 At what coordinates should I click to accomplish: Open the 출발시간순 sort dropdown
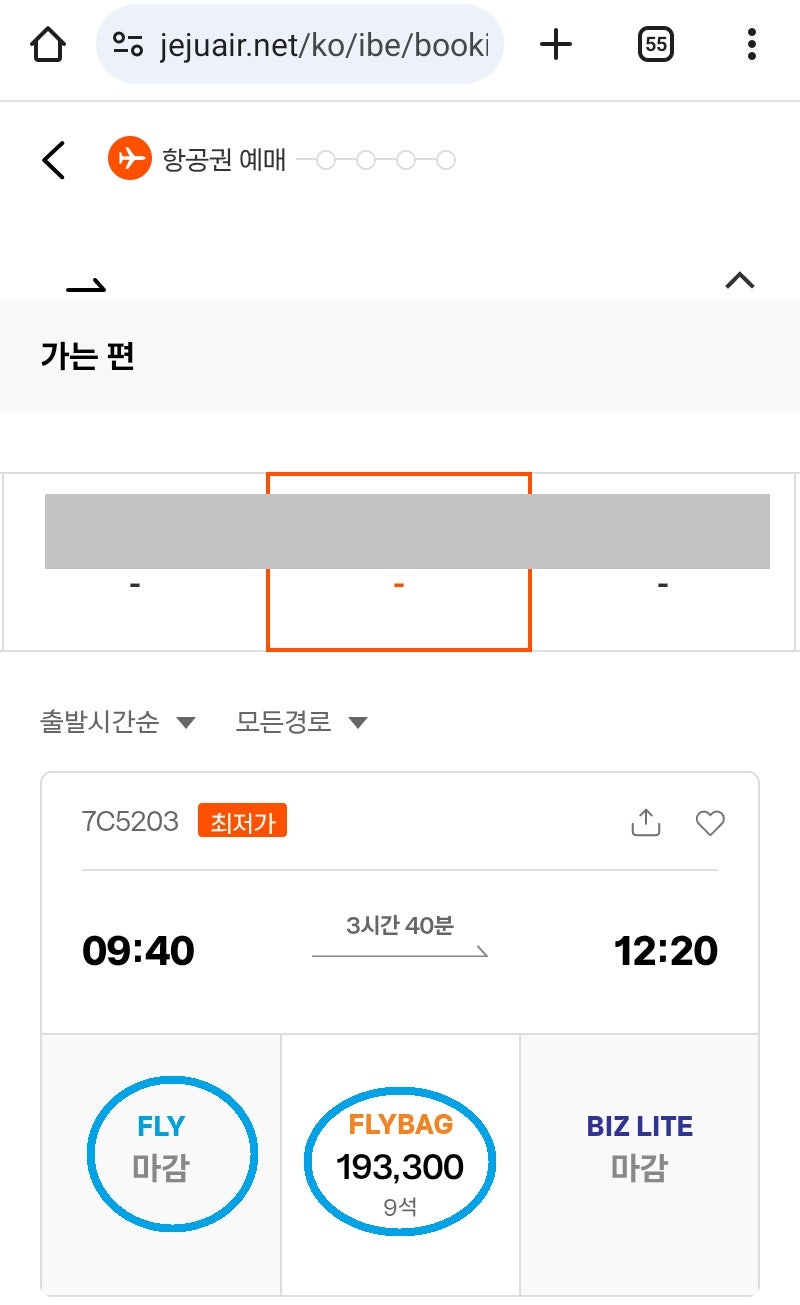coord(118,722)
